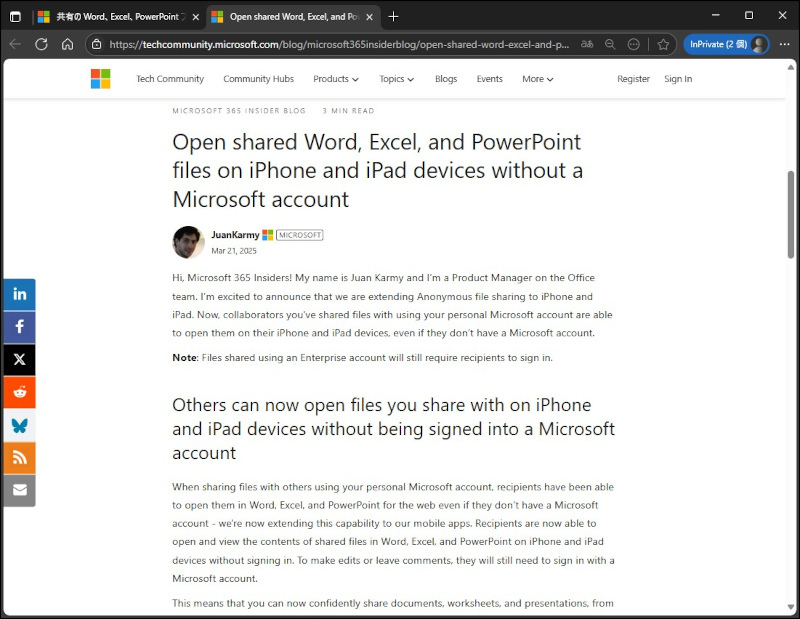
Task: Click the scrollbar down arrow
Action: coord(791,607)
